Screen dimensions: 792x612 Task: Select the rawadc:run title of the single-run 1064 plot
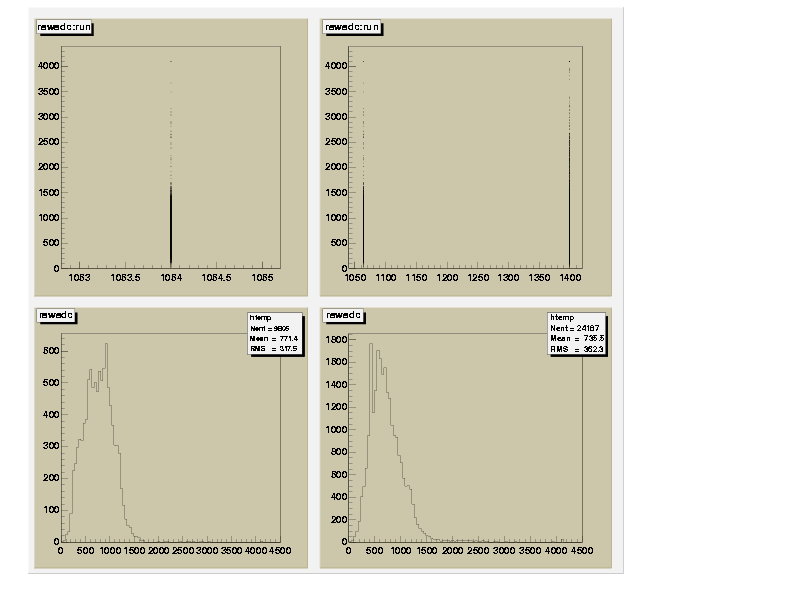click(x=64, y=27)
